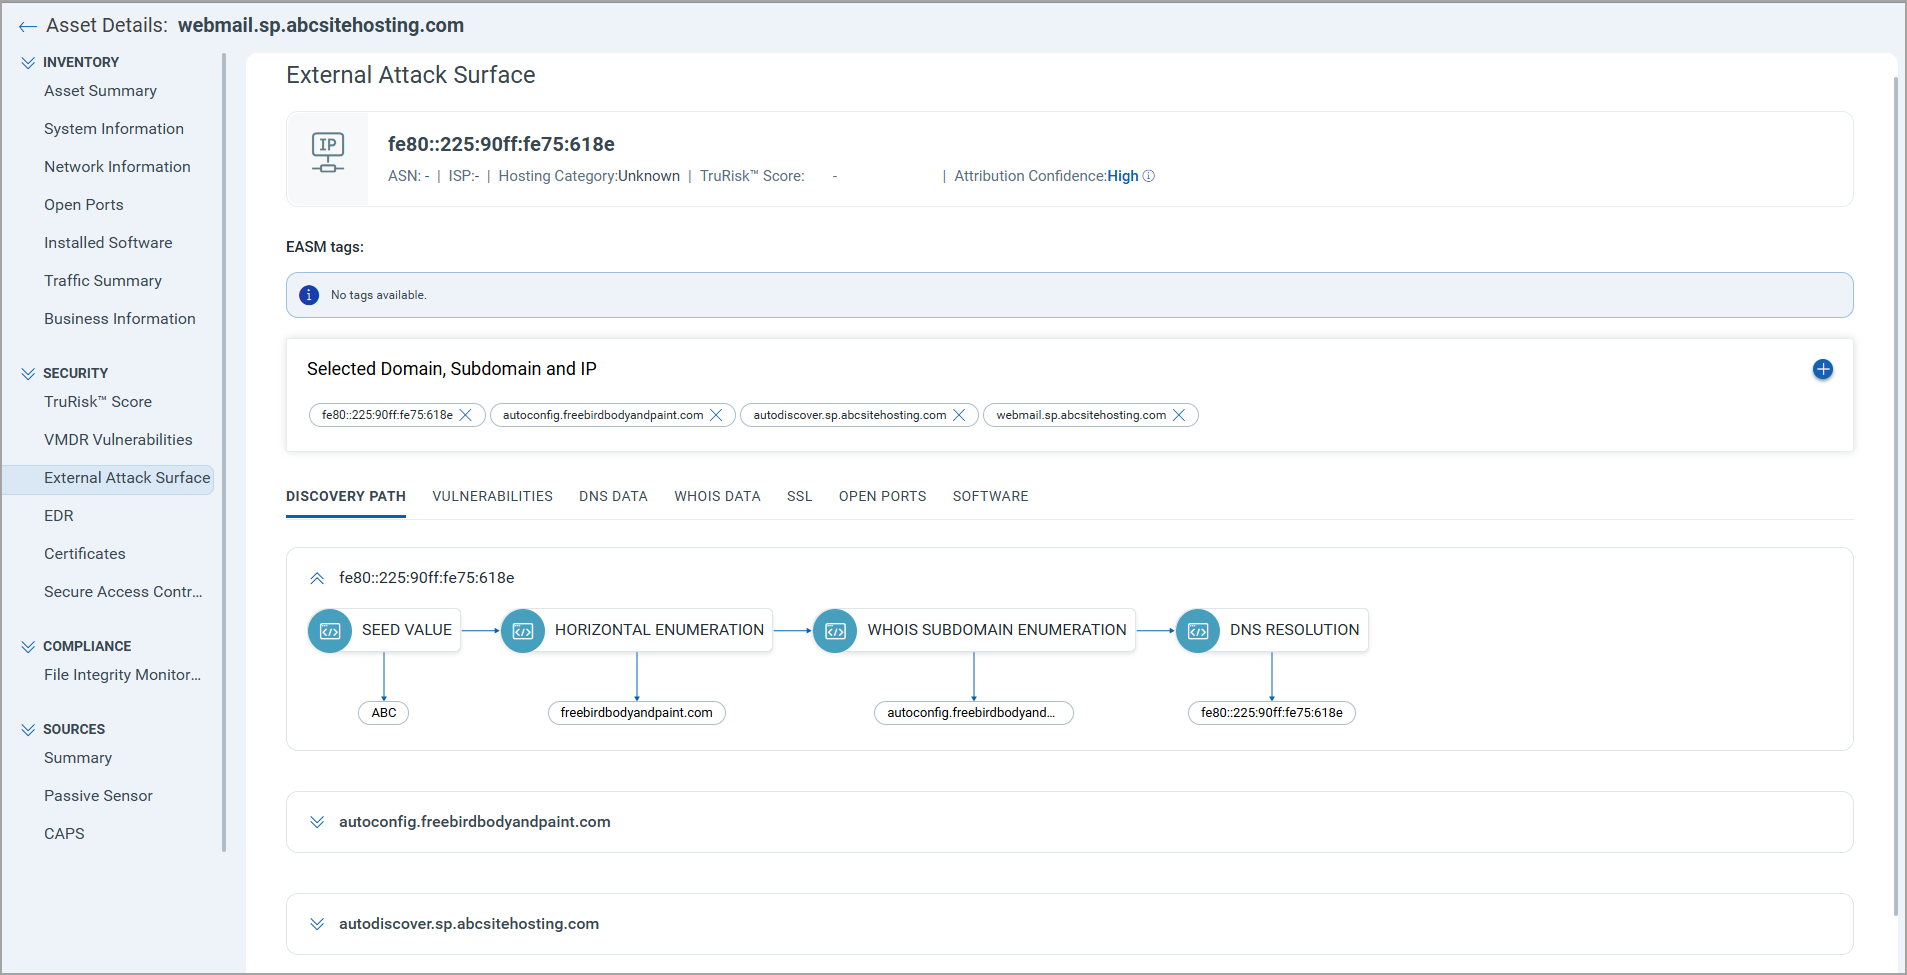This screenshot has height=975, width=1907.
Task: View Installed Software
Action: [x=108, y=243]
